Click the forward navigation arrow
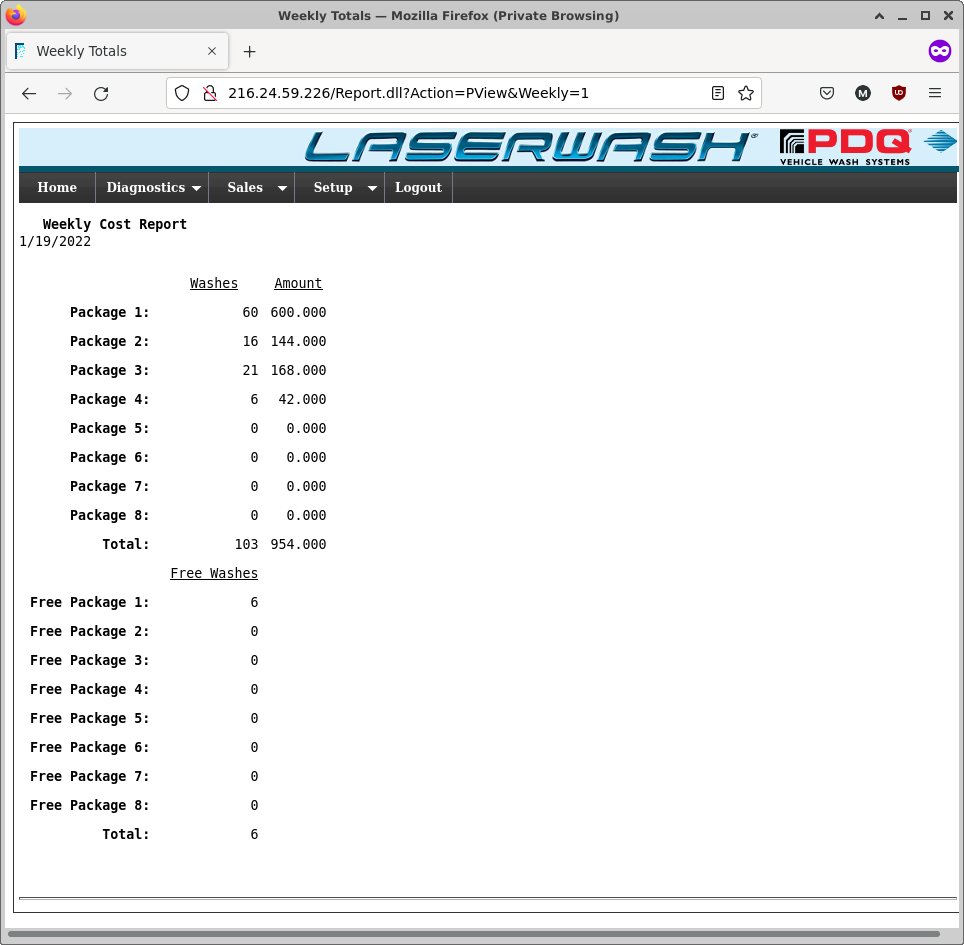The width and height of the screenshot is (964, 945). pos(65,93)
